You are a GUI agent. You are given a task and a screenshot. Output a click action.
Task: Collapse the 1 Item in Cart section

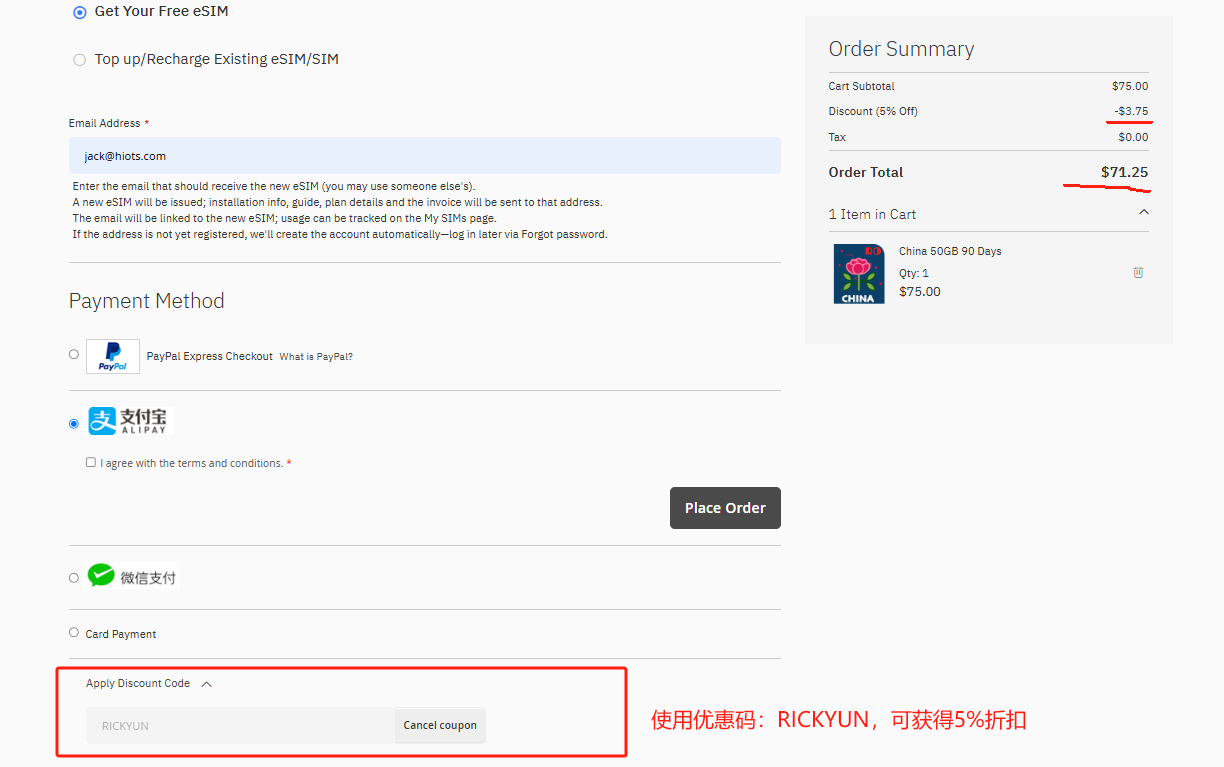1144,213
